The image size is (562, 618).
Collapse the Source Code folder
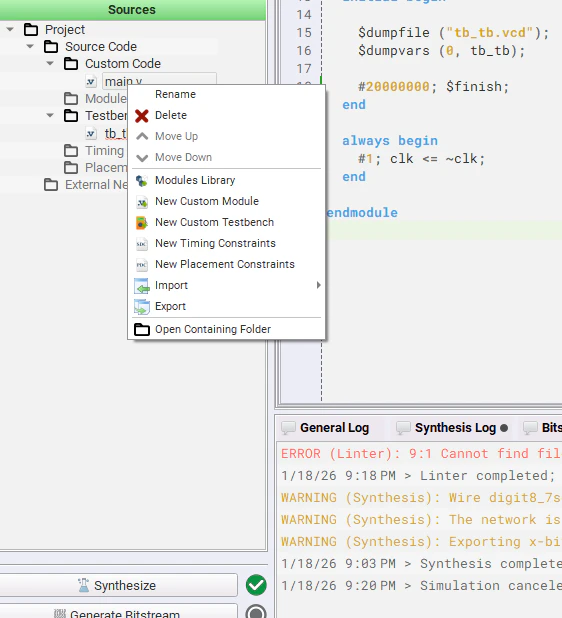[x=30, y=47]
